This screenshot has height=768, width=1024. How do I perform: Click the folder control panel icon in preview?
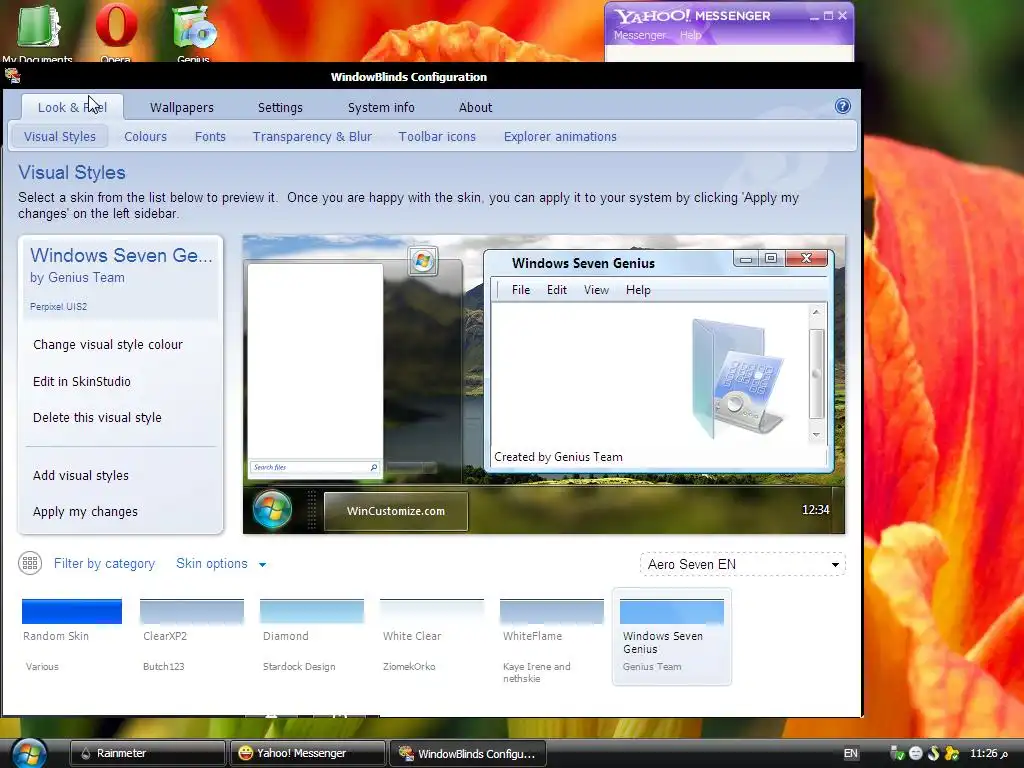[737, 377]
